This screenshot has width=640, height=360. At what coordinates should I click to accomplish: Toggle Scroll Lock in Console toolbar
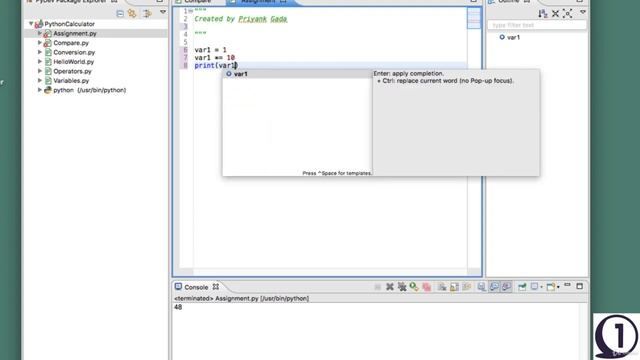pos(454,287)
